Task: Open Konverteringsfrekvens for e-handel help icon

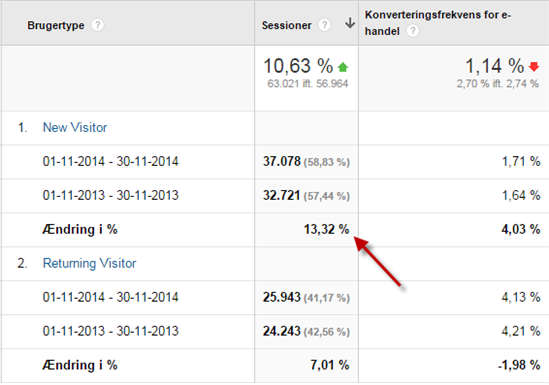Action: pyautogui.click(x=412, y=31)
